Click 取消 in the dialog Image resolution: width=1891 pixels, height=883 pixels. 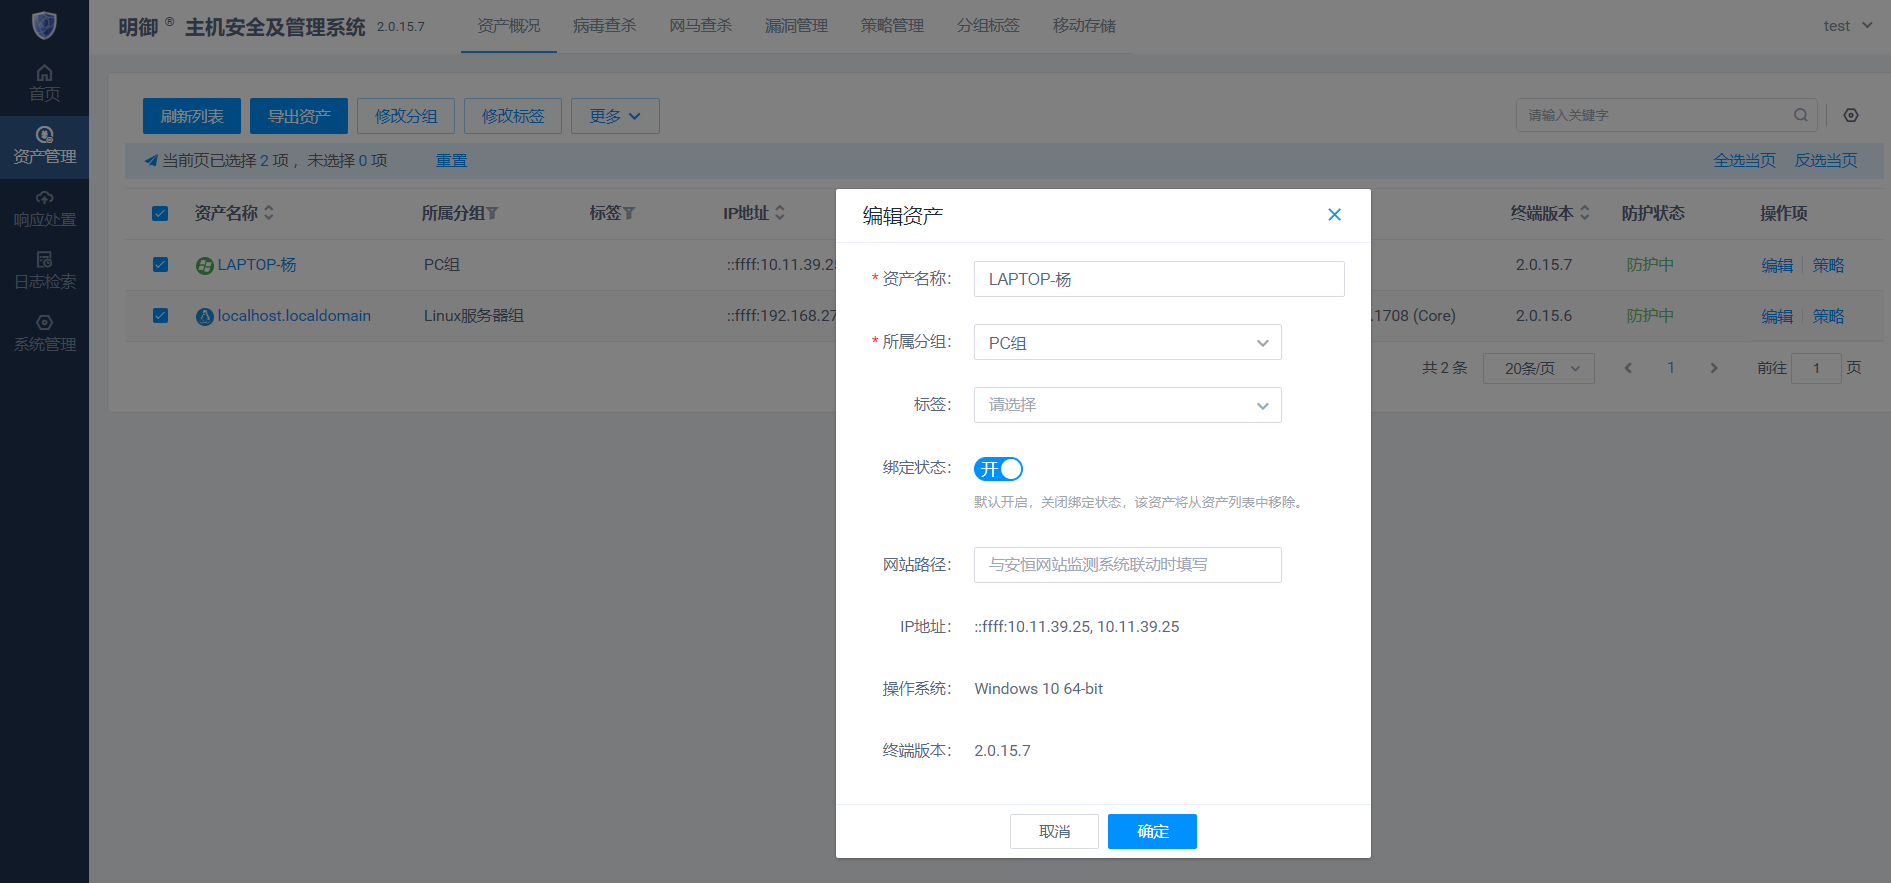[x=1054, y=831]
